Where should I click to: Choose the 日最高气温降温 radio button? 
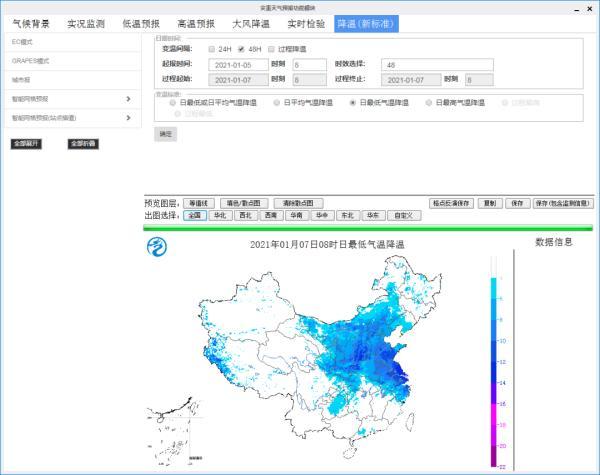430,102
